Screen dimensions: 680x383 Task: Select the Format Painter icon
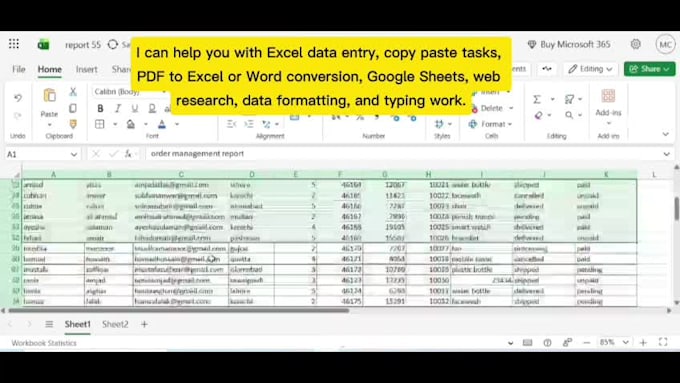tap(73, 124)
